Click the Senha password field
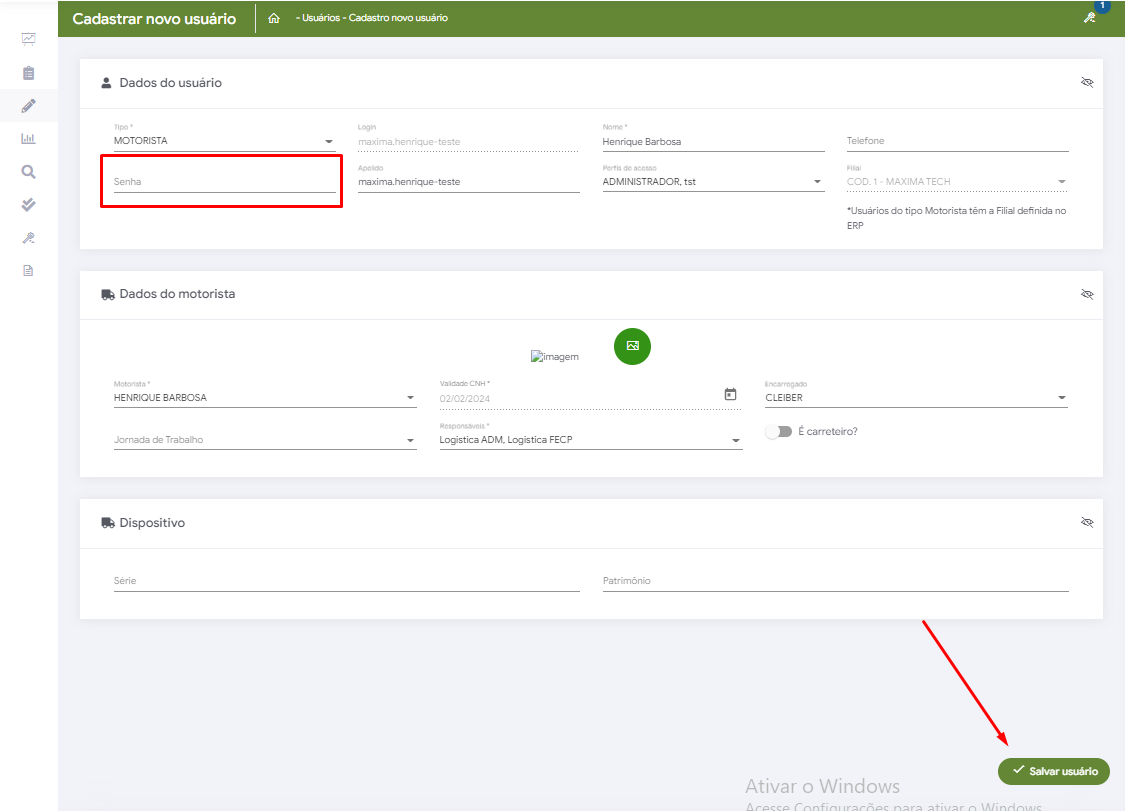This screenshot has width=1125, height=811. point(224,182)
